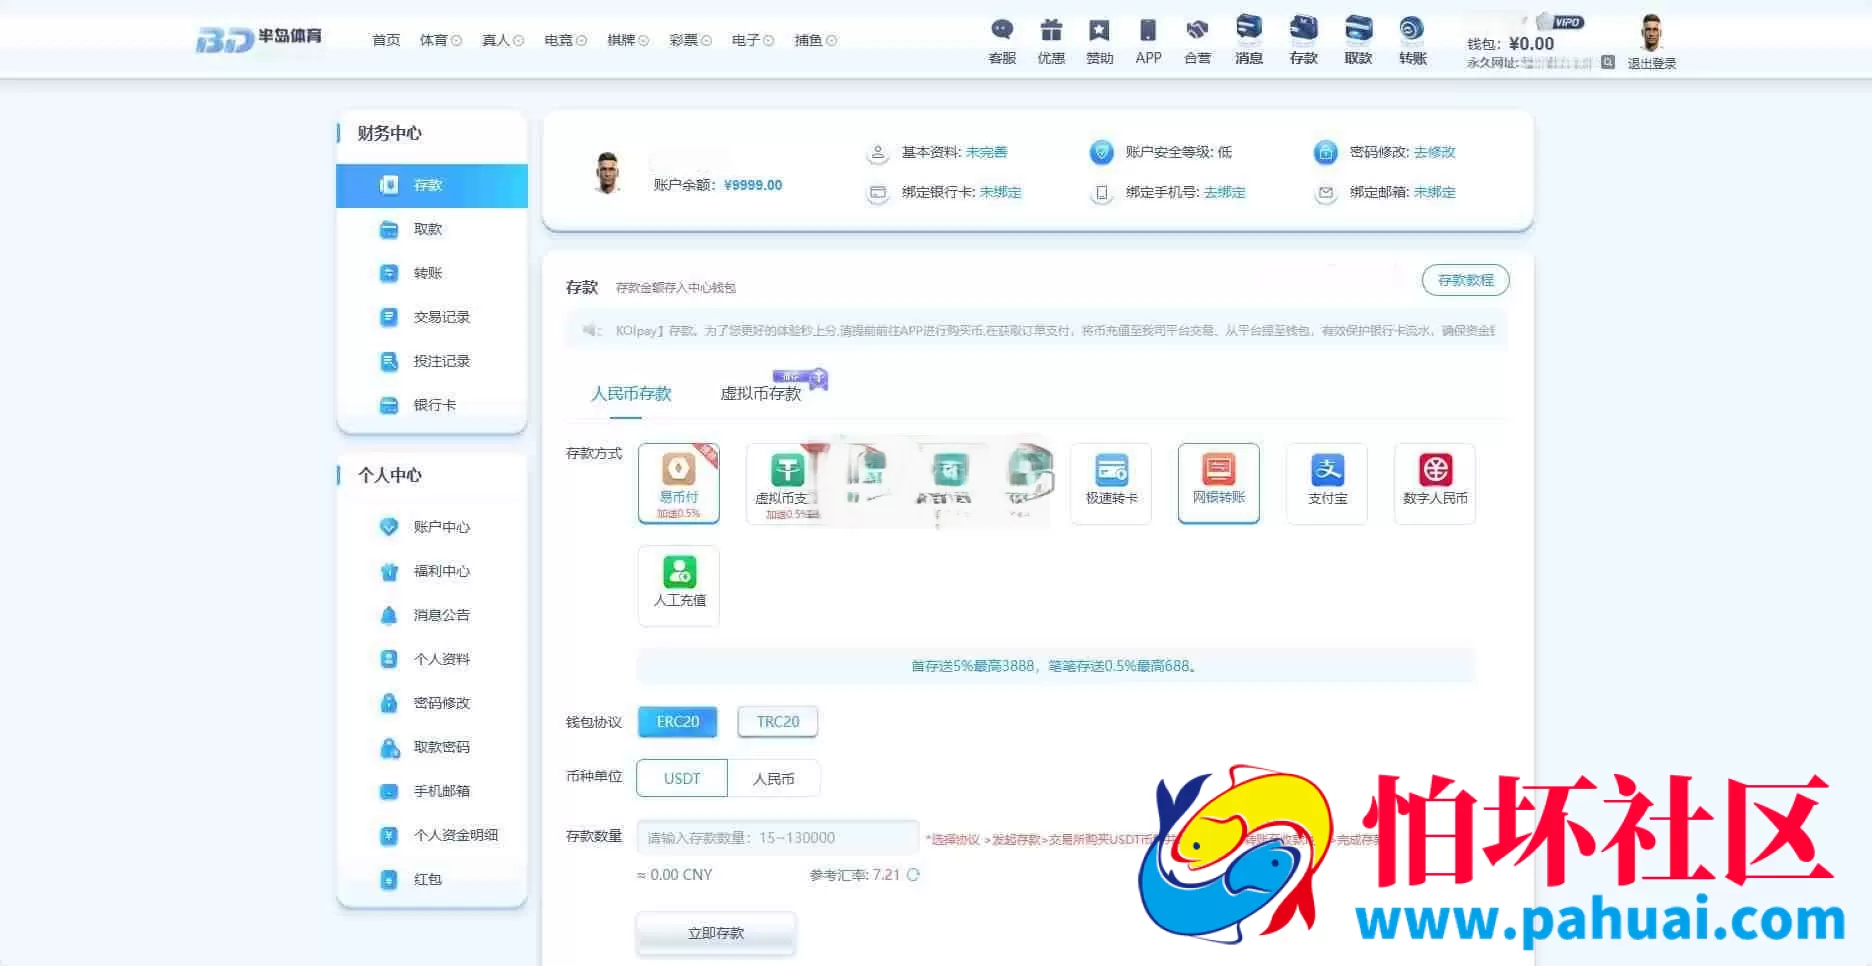Select the ERC20 wallet protocol
The image size is (1872, 966).
678,722
